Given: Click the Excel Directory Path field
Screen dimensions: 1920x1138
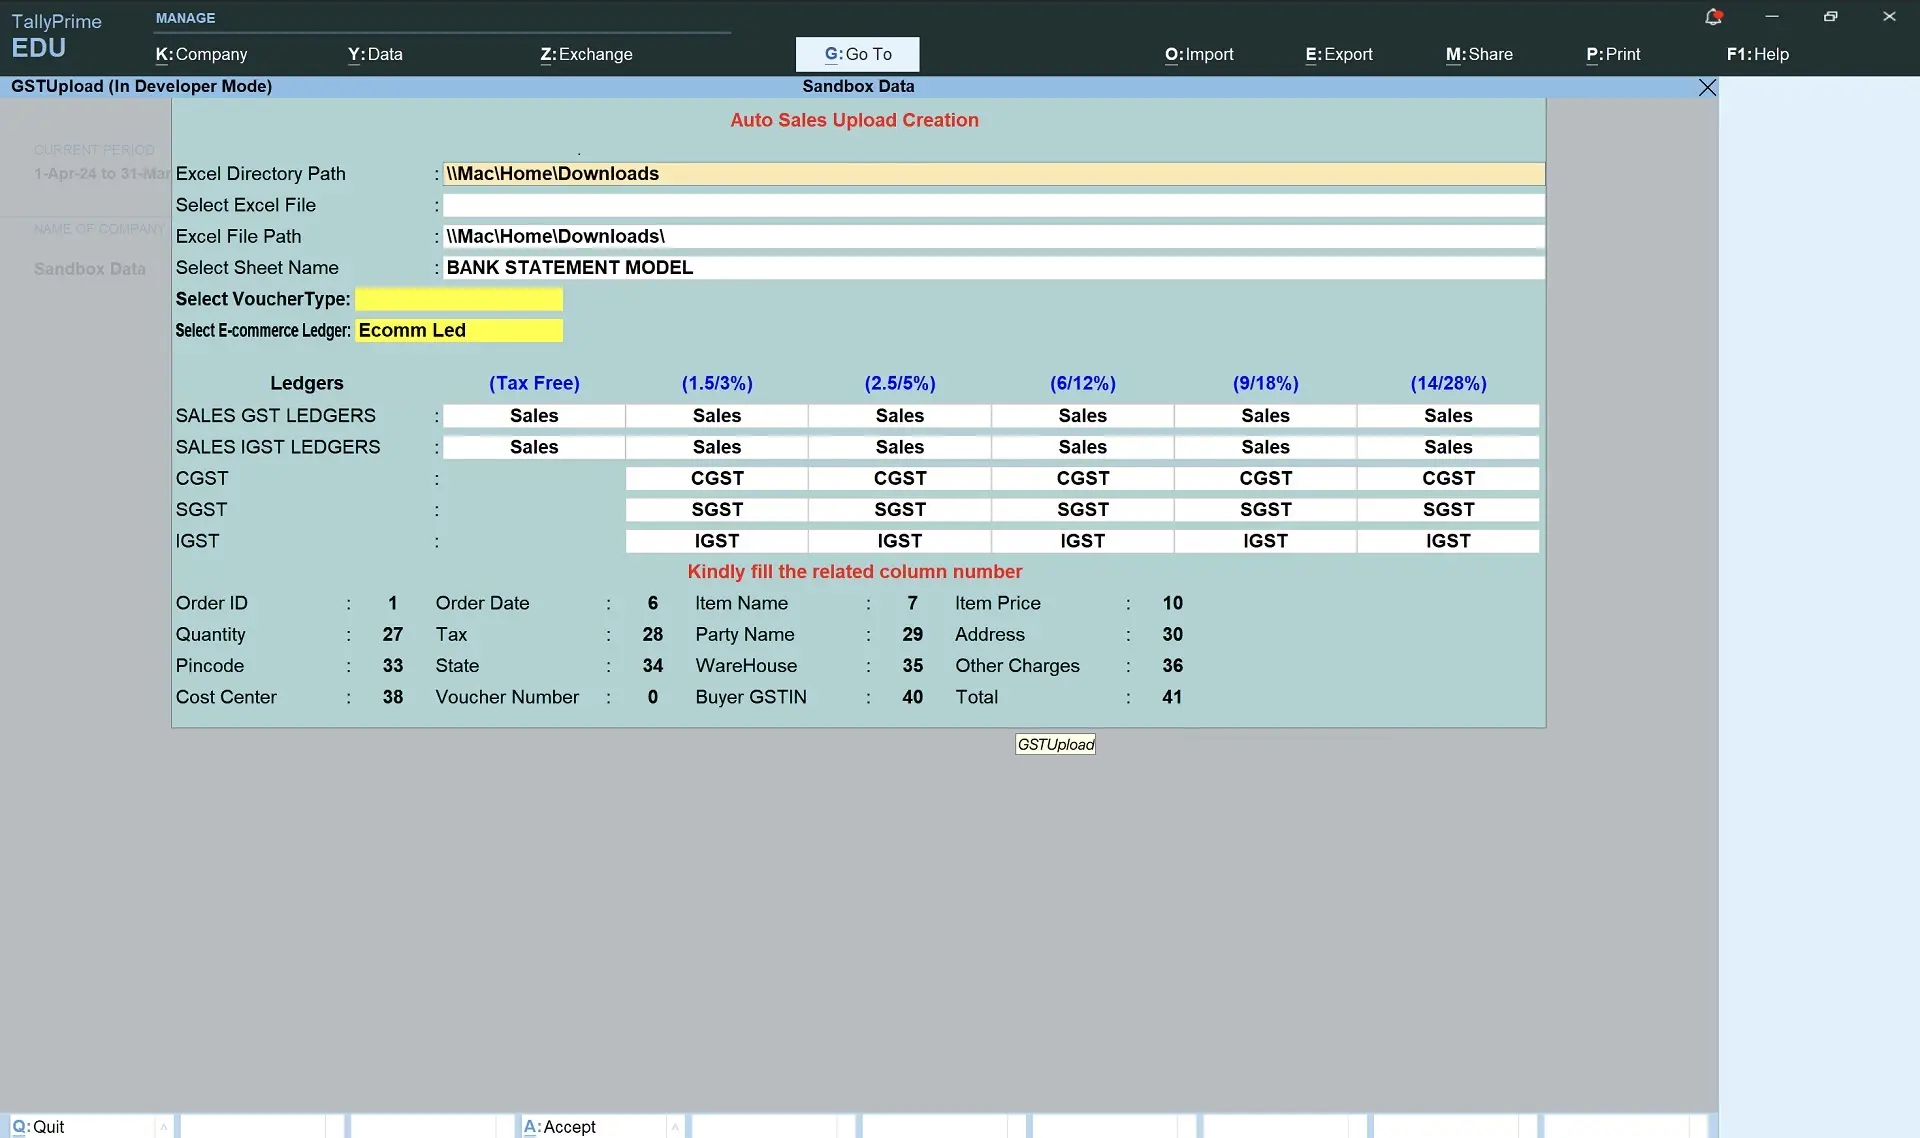Looking at the screenshot, I should [993, 174].
